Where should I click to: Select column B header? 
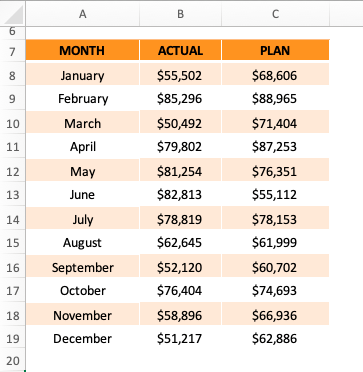(x=180, y=14)
